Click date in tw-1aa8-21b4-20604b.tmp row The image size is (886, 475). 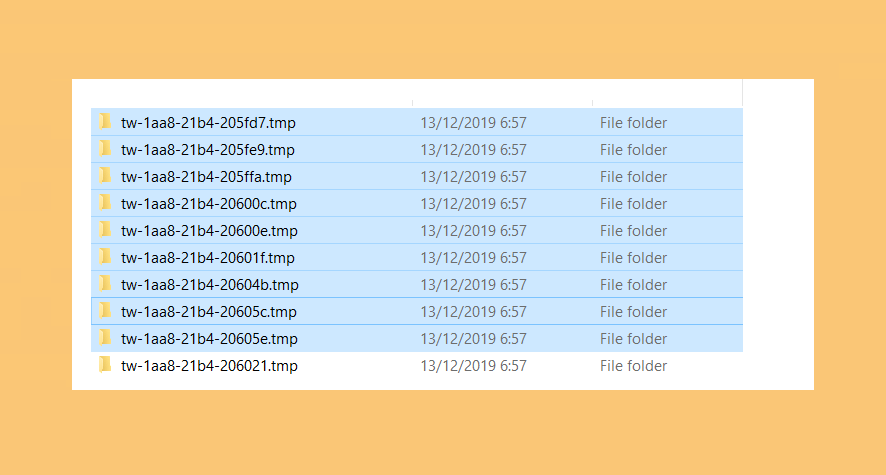474,285
